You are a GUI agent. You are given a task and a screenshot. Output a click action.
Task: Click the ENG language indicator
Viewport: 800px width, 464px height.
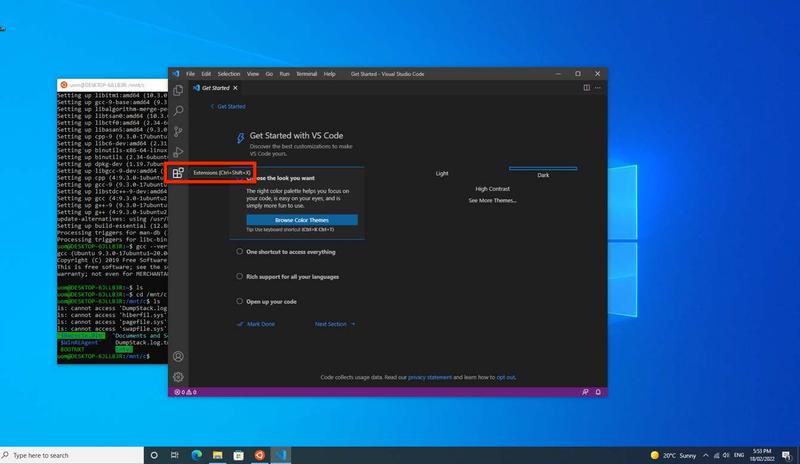739,455
